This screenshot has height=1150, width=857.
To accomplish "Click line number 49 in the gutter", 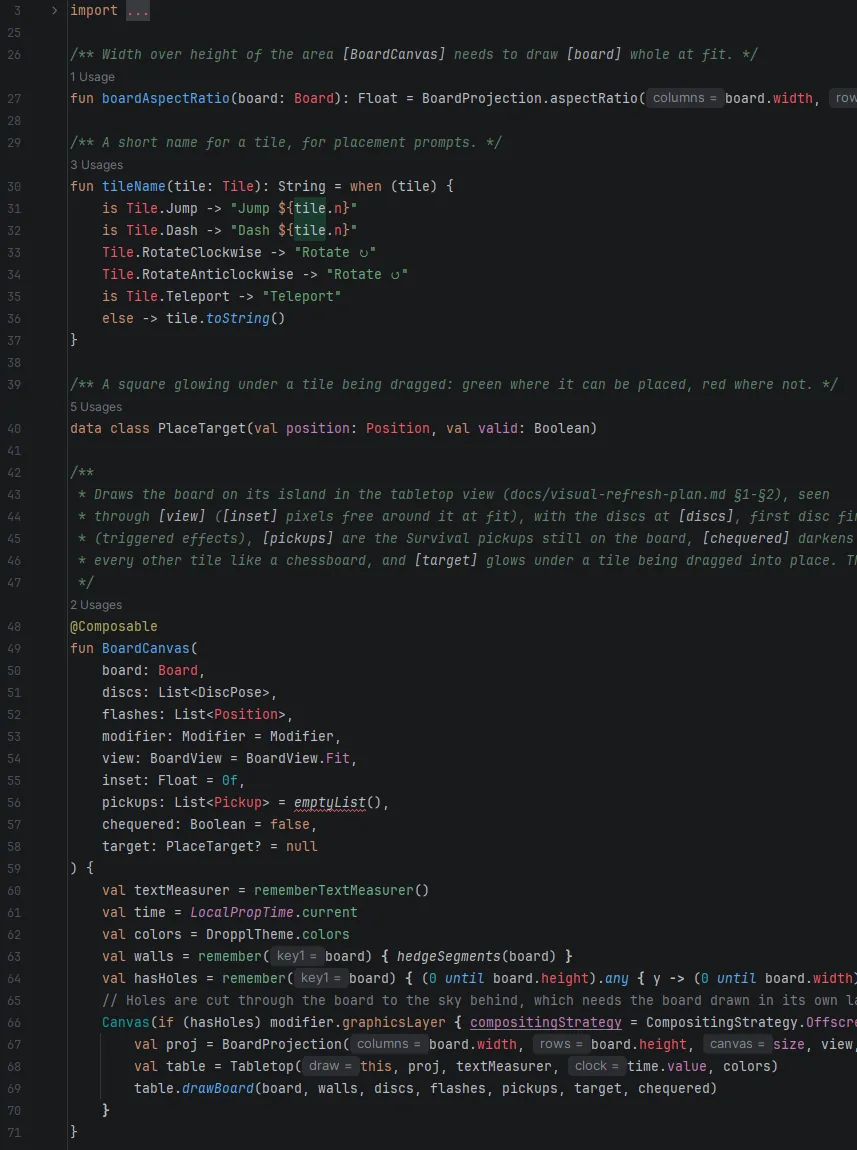I will [x=14, y=648].
